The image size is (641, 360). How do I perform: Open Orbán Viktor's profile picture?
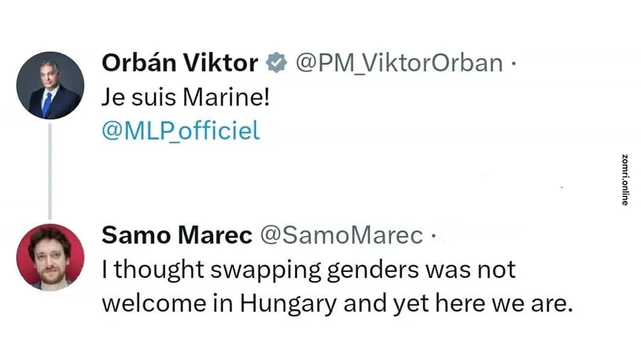50,85
